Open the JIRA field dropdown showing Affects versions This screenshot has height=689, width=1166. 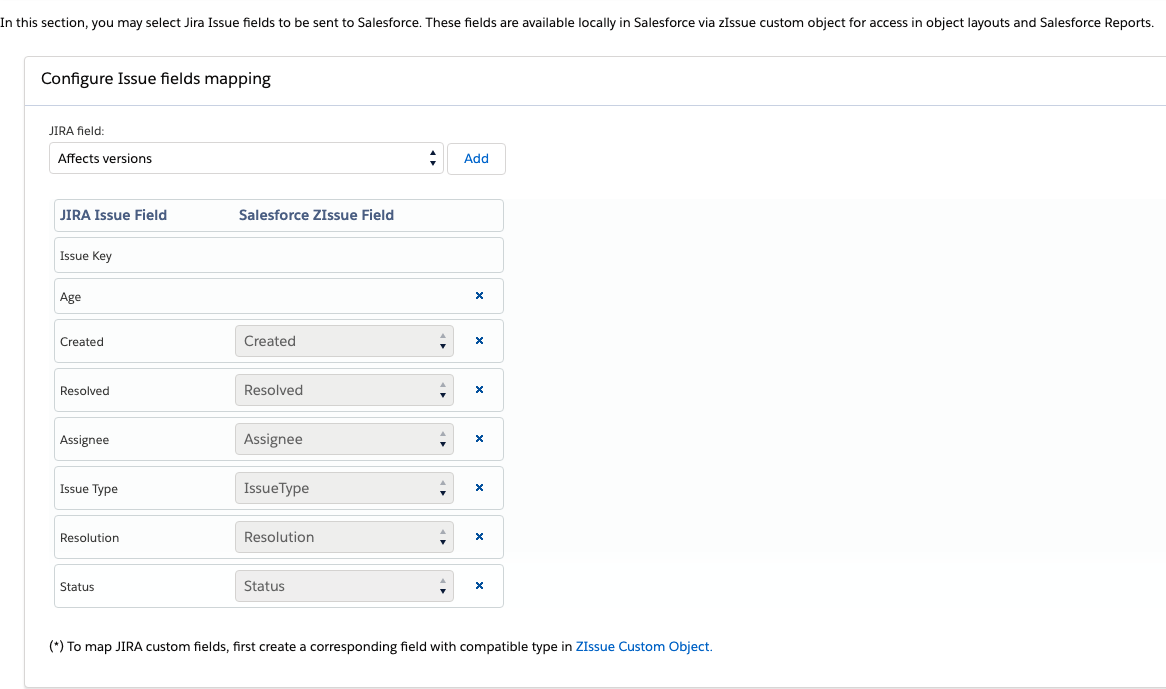(x=246, y=158)
